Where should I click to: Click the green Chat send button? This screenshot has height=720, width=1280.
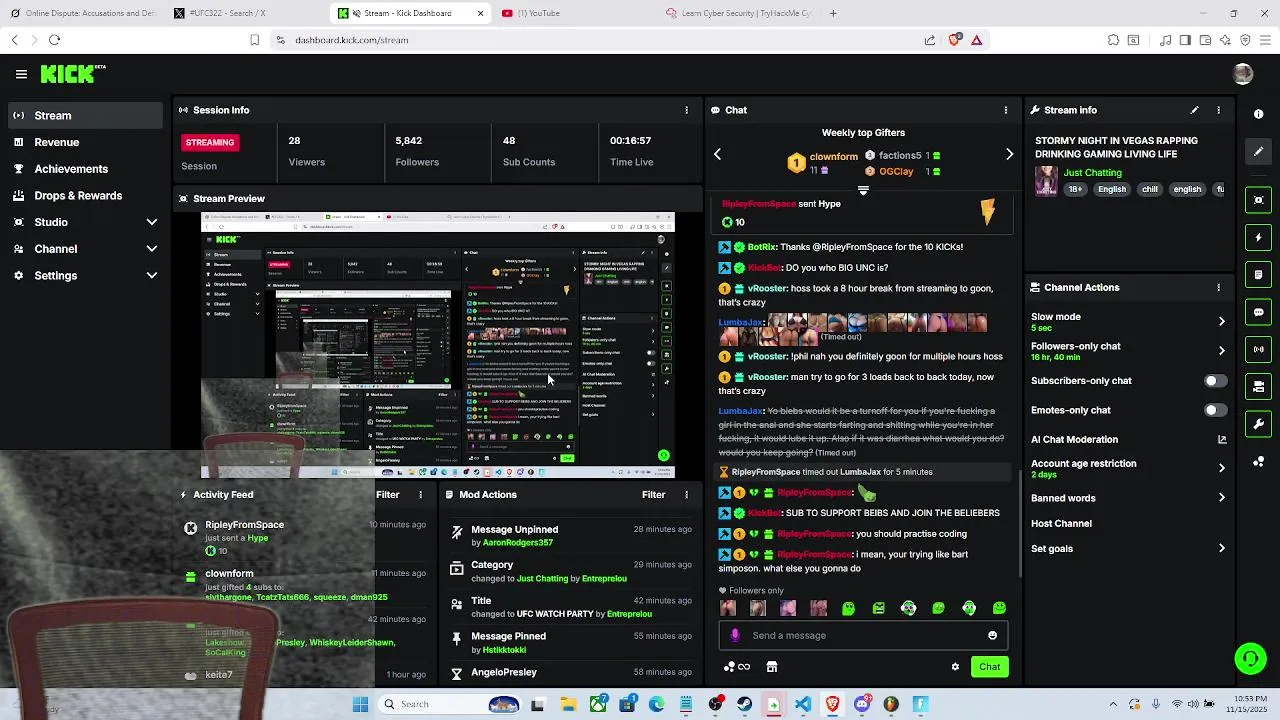tap(989, 667)
